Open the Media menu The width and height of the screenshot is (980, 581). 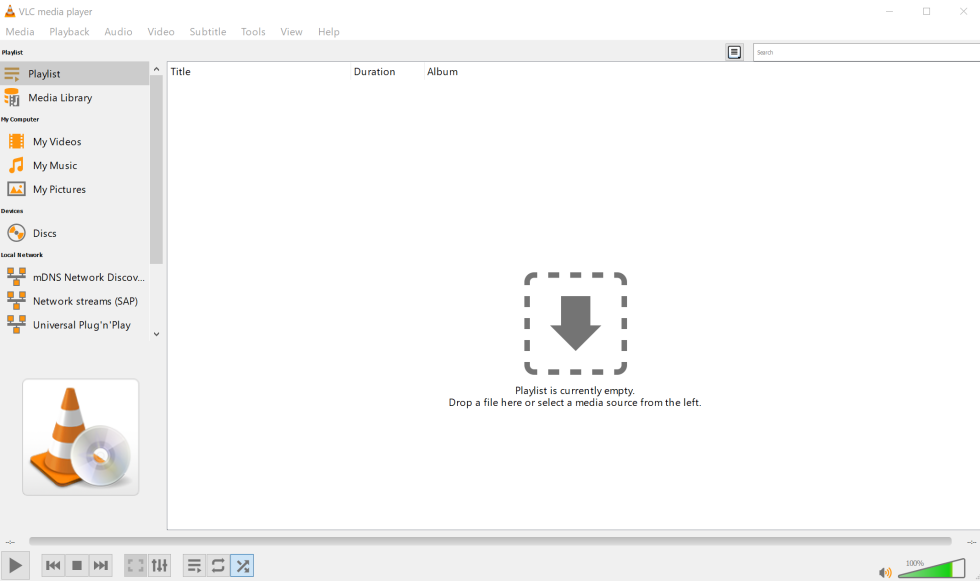click(x=20, y=31)
